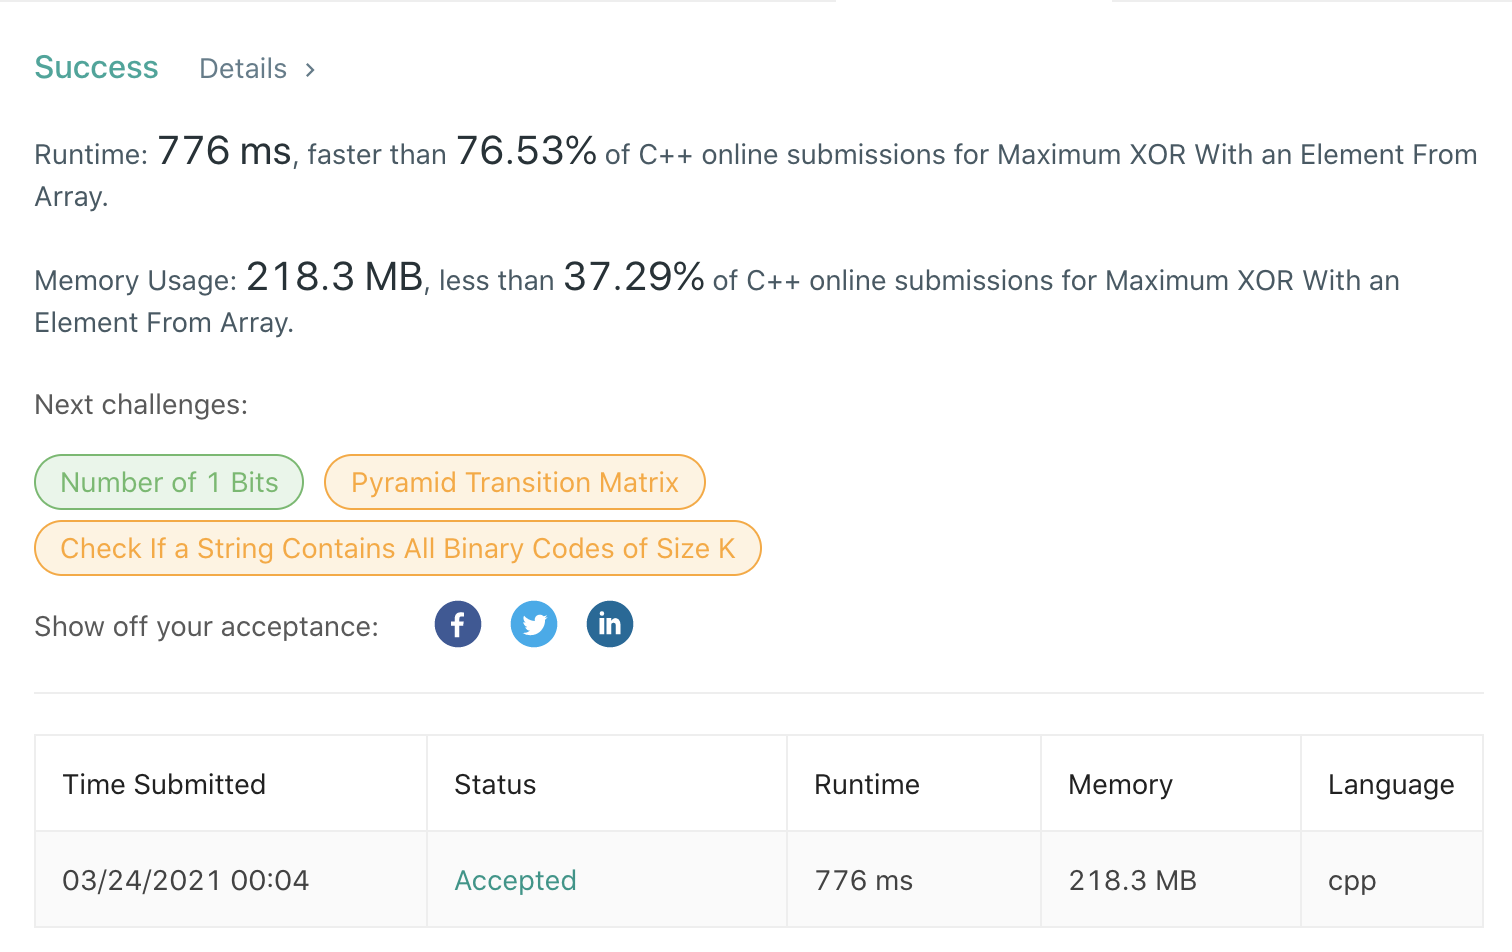This screenshot has width=1512, height=952.
Task: Select the 03/24/2021 00:04 submission row
Action: pos(759,880)
